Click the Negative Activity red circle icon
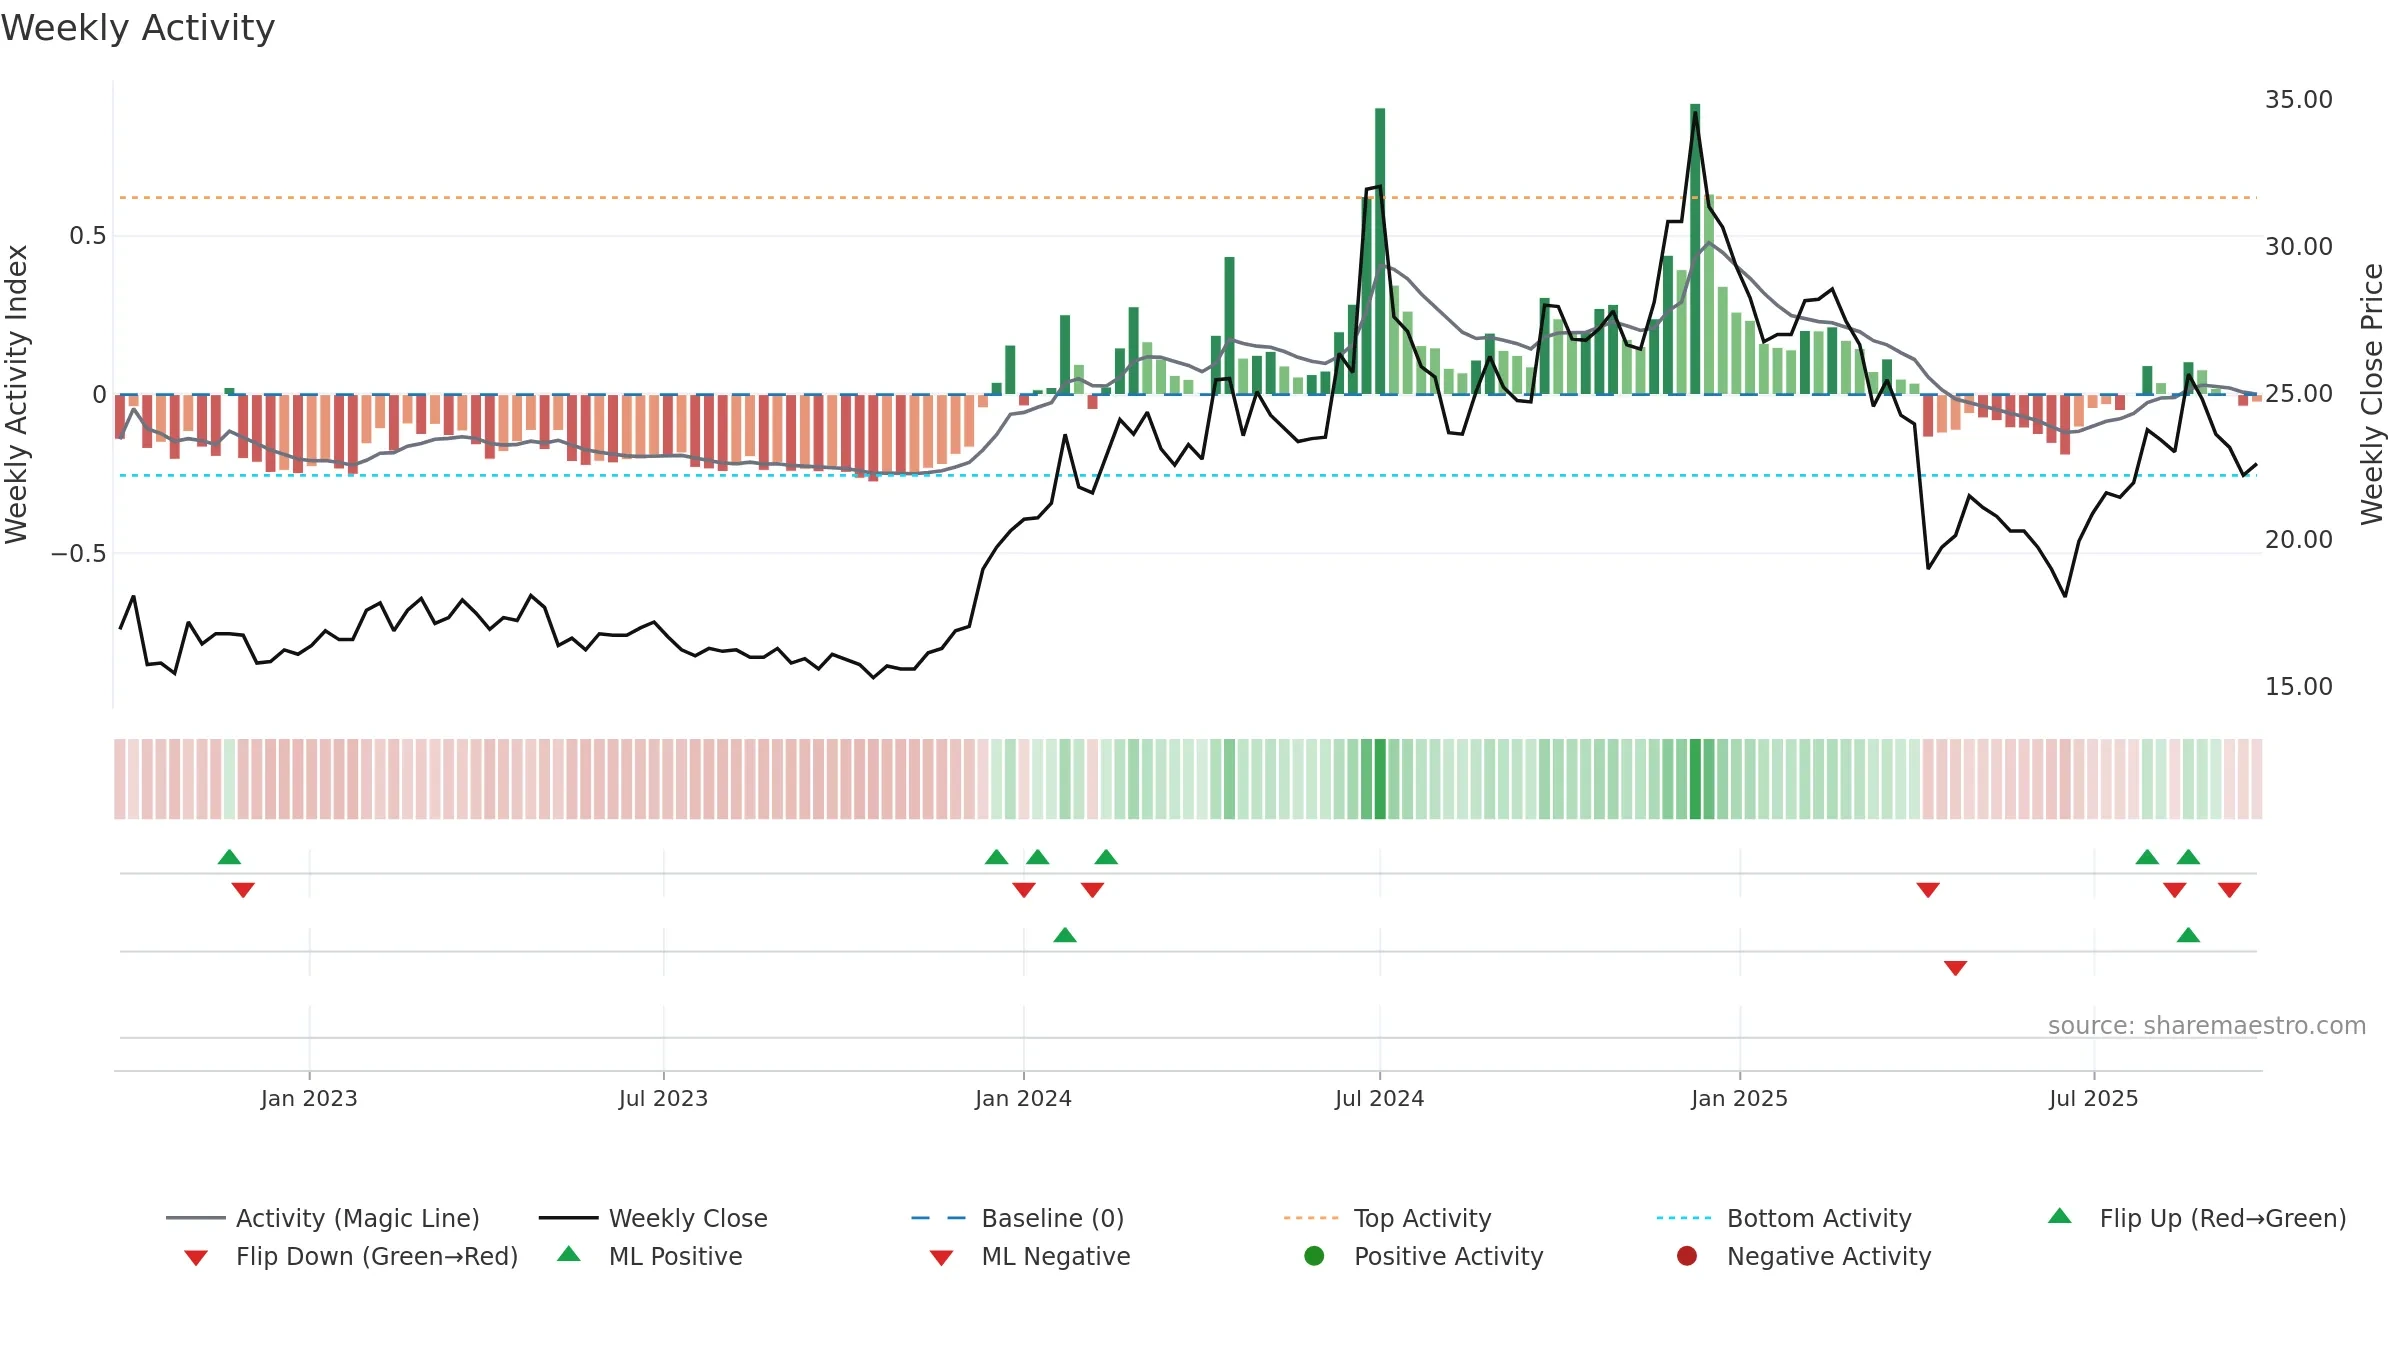Viewport: 2400px width, 1350px height. (x=1687, y=1256)
